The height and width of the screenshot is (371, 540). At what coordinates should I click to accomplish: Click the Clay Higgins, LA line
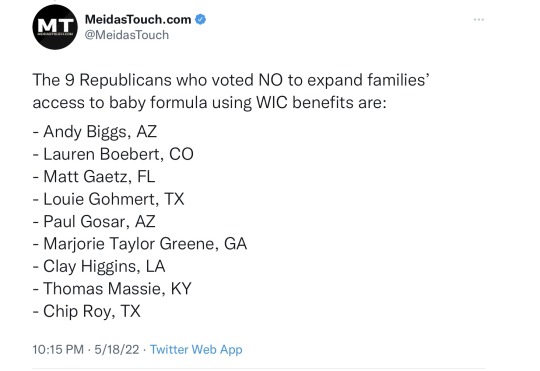pos(99,266)
